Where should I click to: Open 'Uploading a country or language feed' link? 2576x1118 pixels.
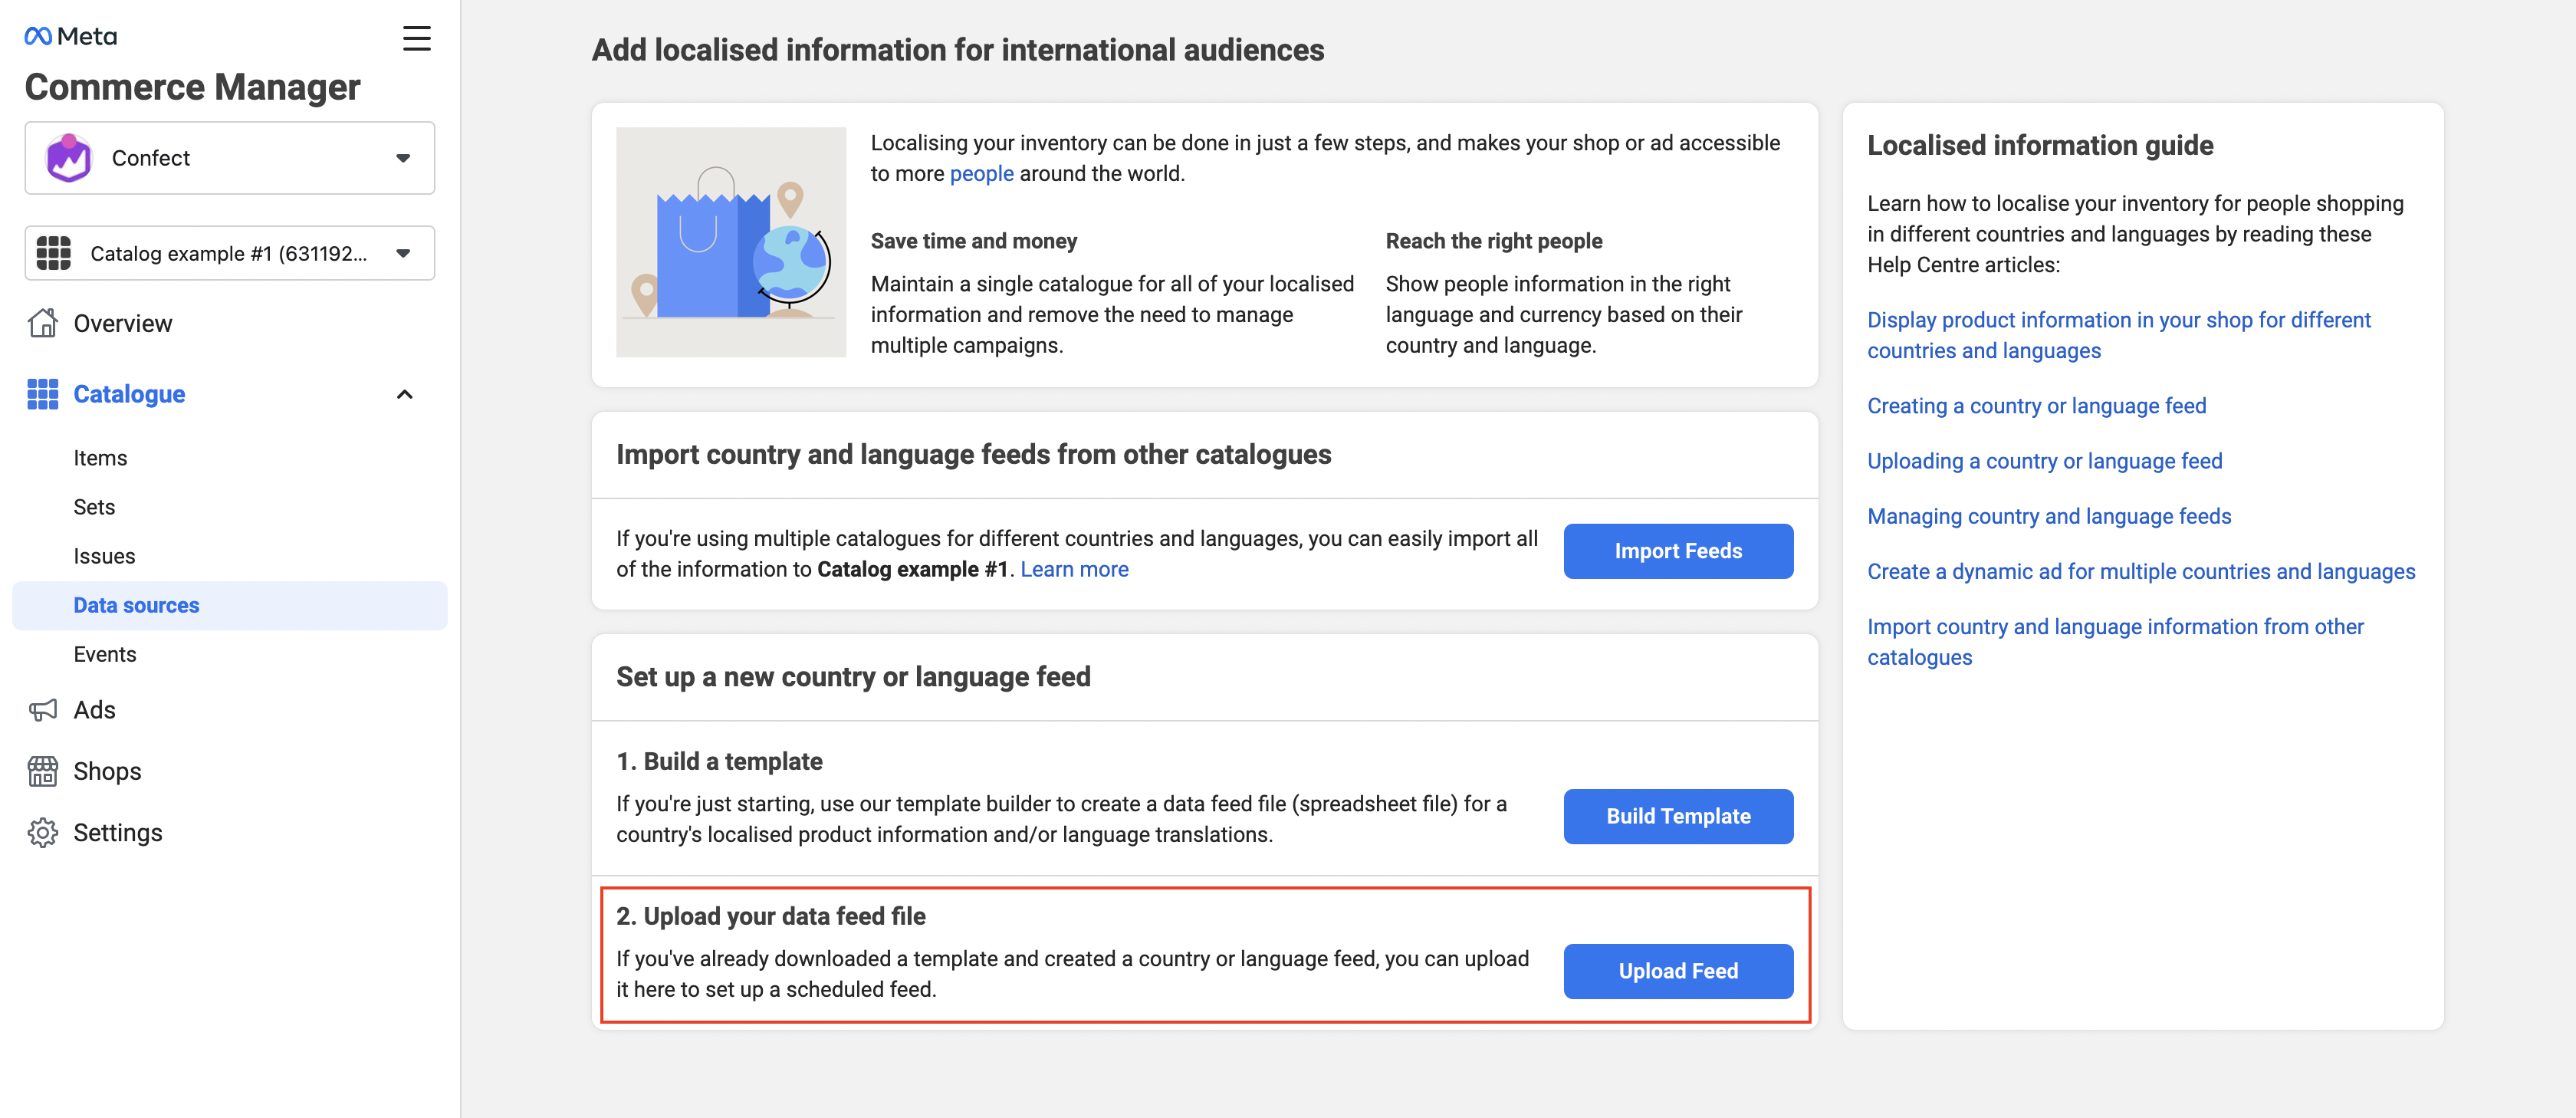point(2044,461)
